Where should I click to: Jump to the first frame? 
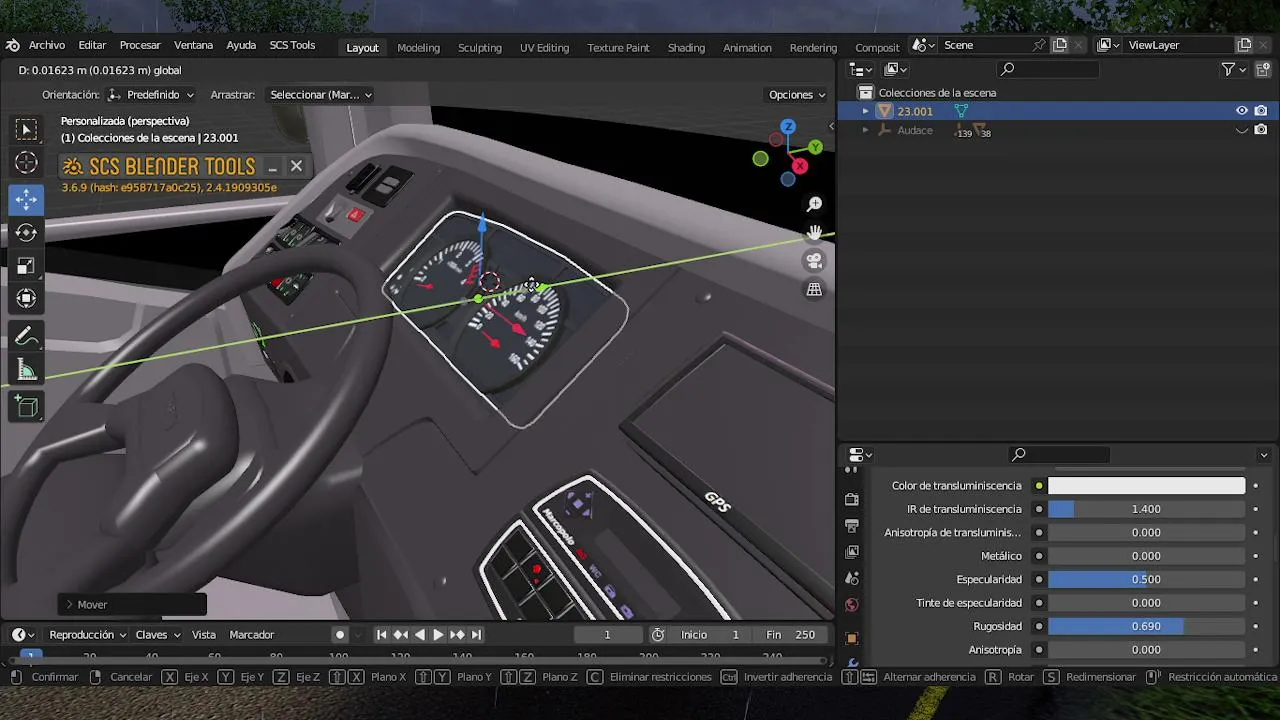point(381,635)
